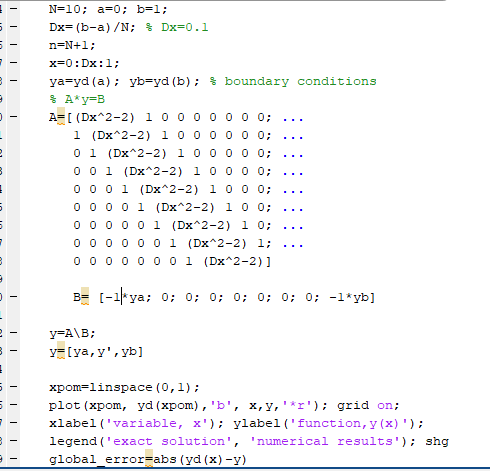Set breakpoint dash beside the N=10 line
Viewport: 490px width, 471px height.
coord(13,9)
